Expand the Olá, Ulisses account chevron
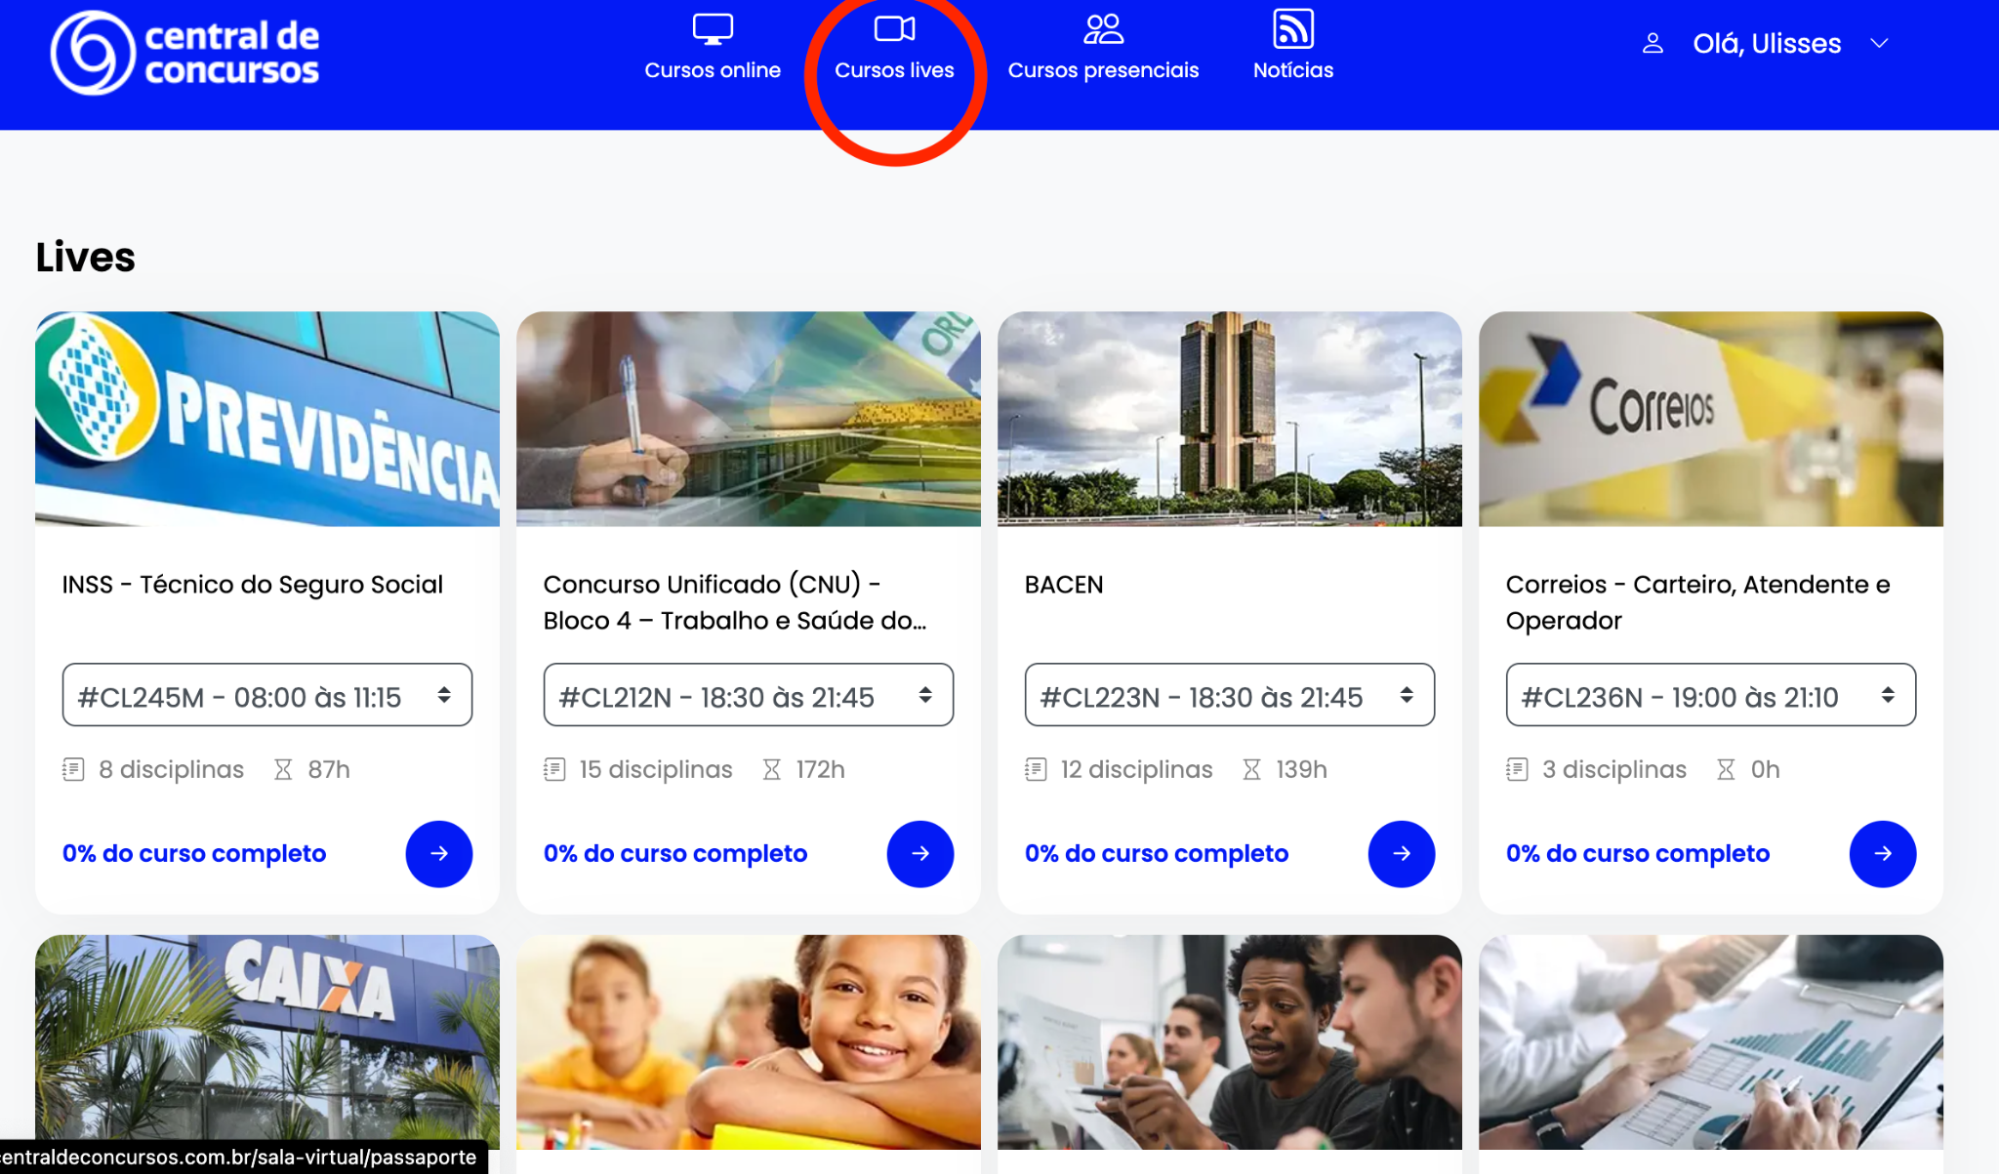Viewport: 1999px width, 1175px height. click(1879, 44)
